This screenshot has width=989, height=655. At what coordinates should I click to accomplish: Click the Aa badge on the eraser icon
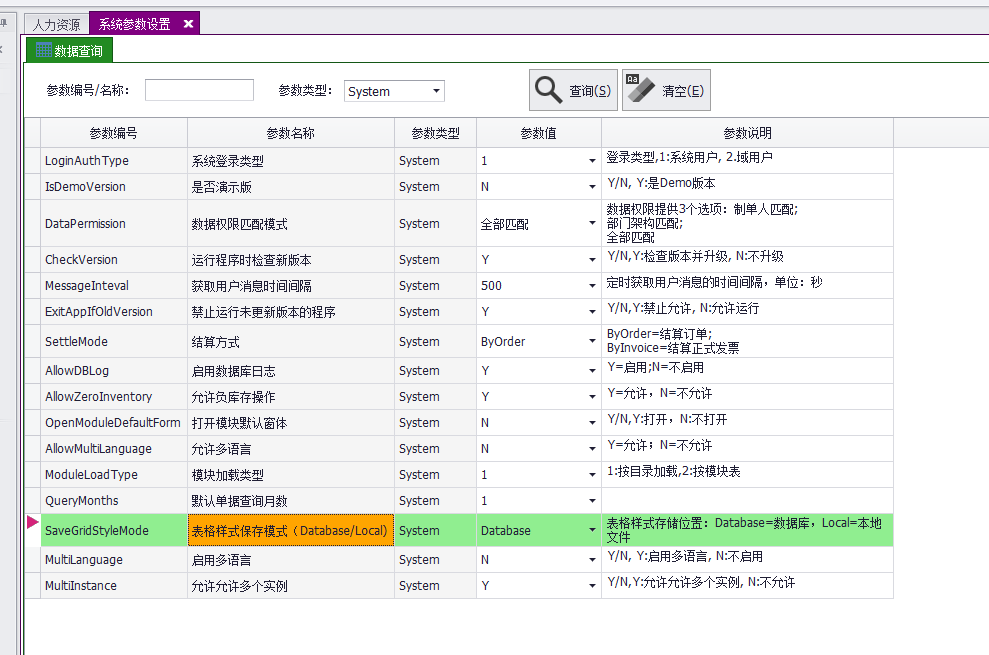click(630, 78)
